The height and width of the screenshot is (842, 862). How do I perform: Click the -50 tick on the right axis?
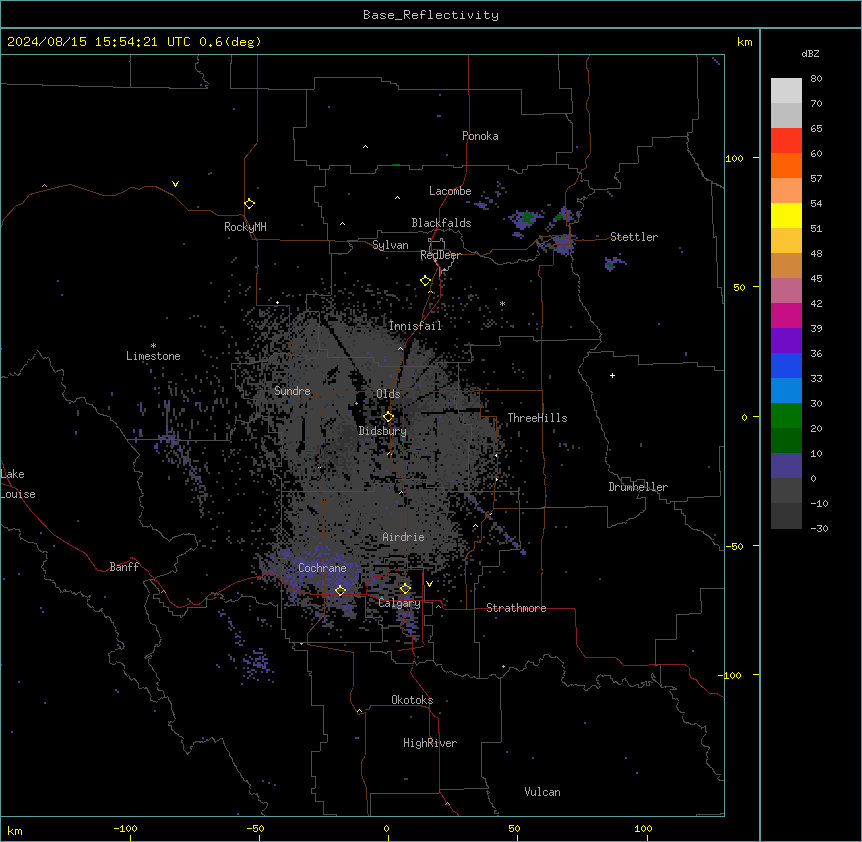pos(734,546)
